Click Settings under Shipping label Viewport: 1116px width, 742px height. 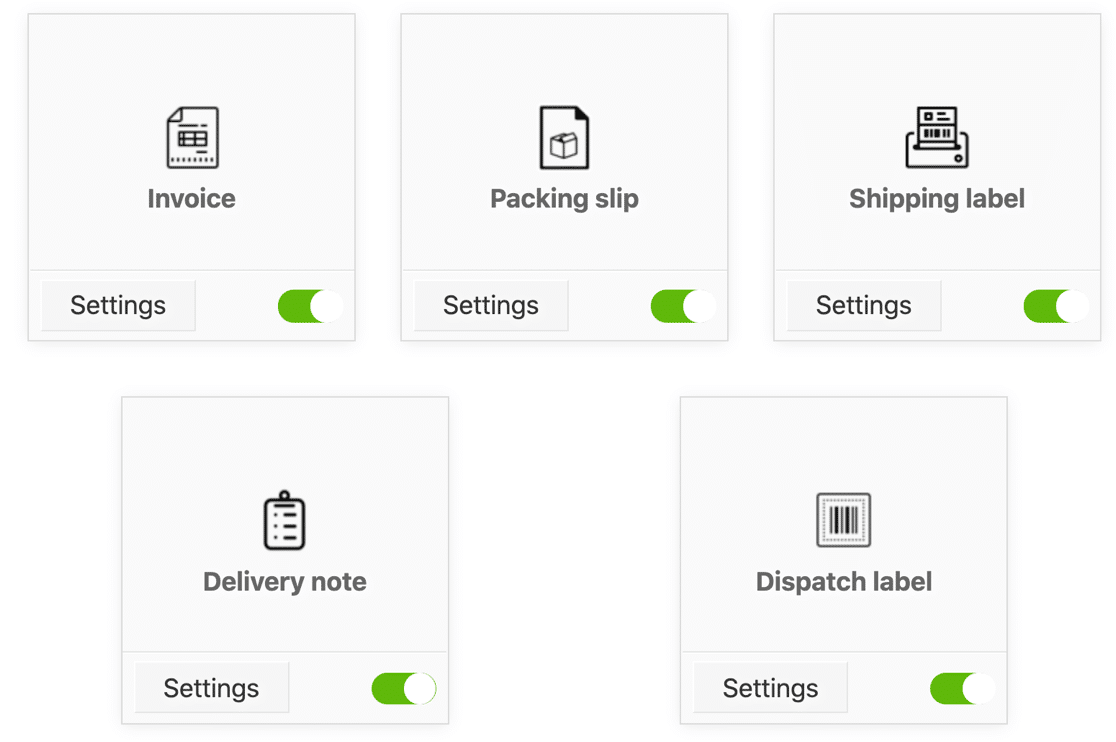(864, 306)
